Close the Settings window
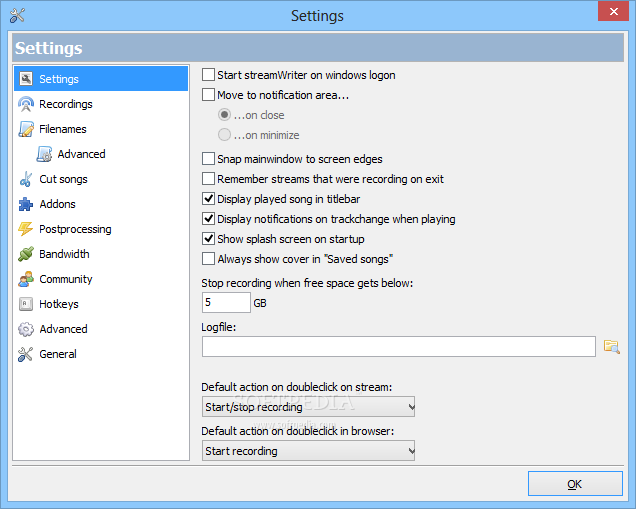636x509 pixels. coord(614,12)
